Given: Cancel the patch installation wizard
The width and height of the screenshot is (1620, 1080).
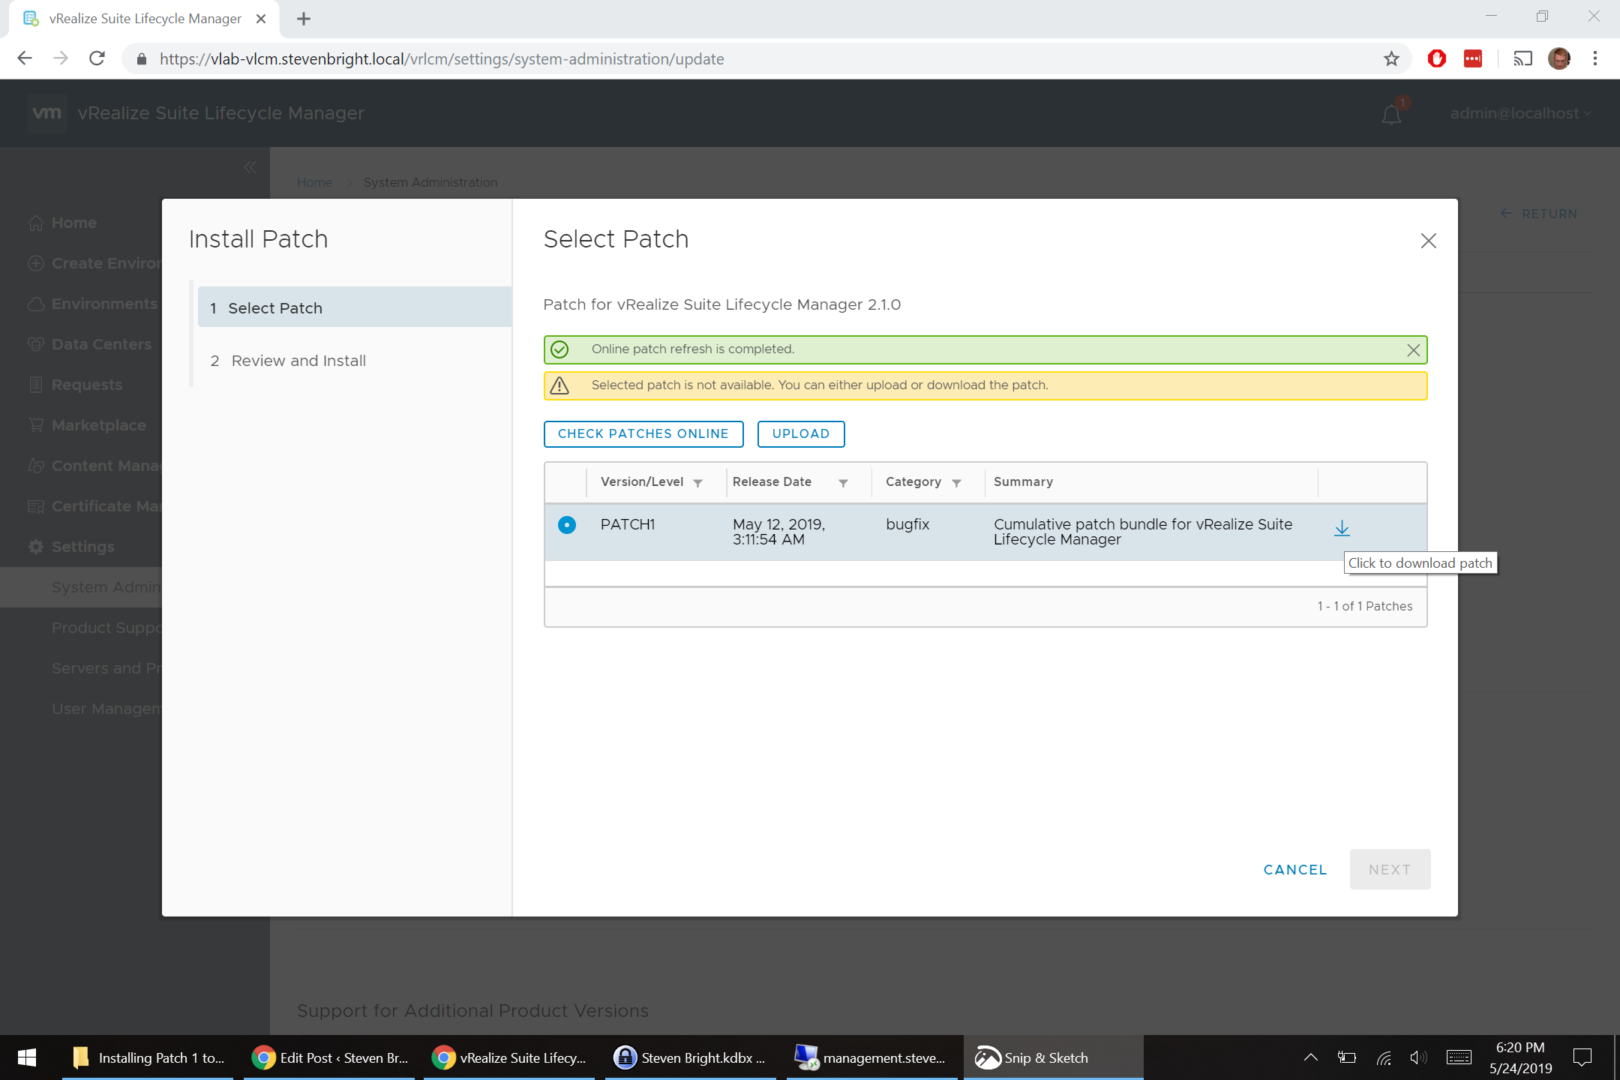Looking at the screenshot, I should 1294,870.
